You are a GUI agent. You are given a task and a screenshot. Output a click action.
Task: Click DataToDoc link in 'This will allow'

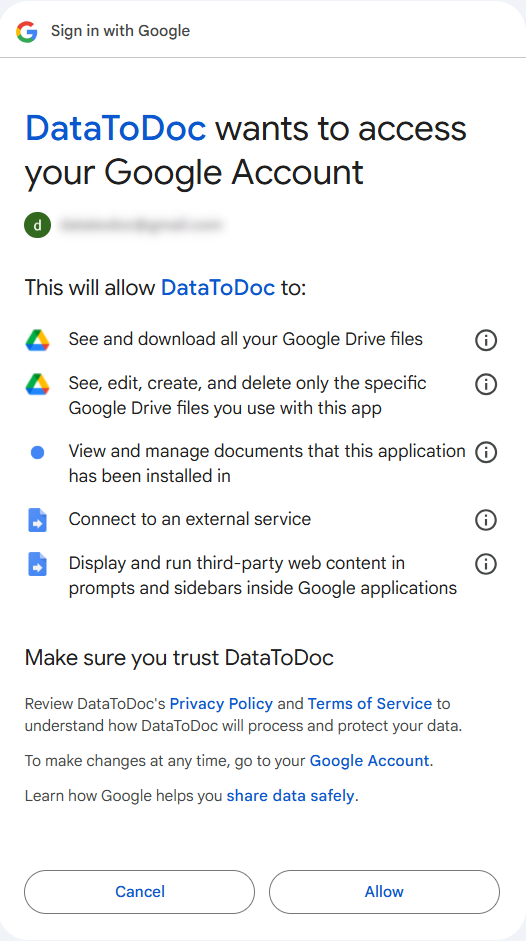[218, 288]
